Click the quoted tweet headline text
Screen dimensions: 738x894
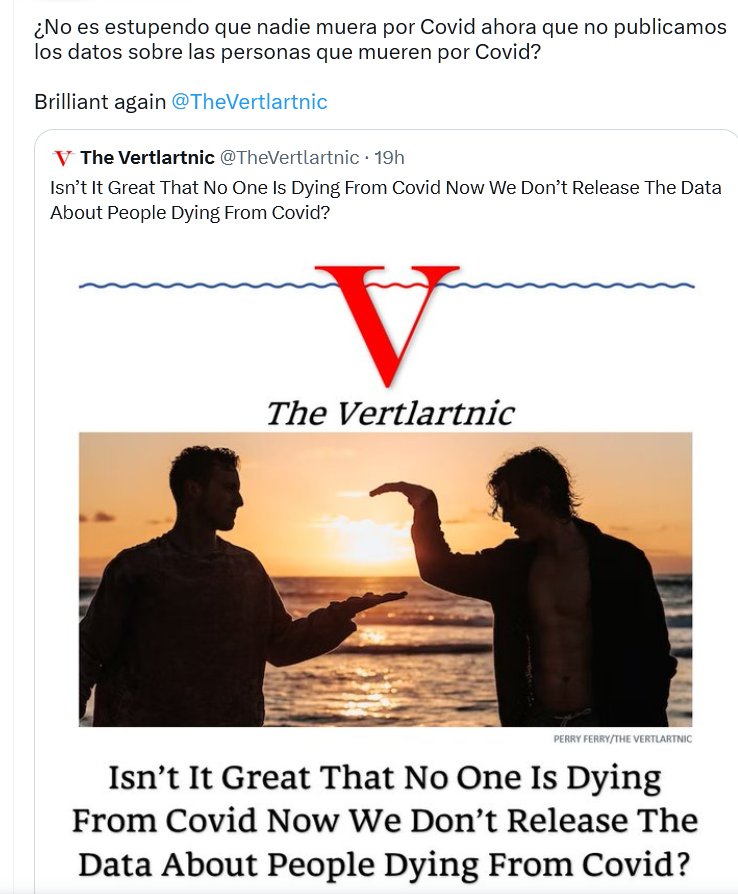coord(385,200)
